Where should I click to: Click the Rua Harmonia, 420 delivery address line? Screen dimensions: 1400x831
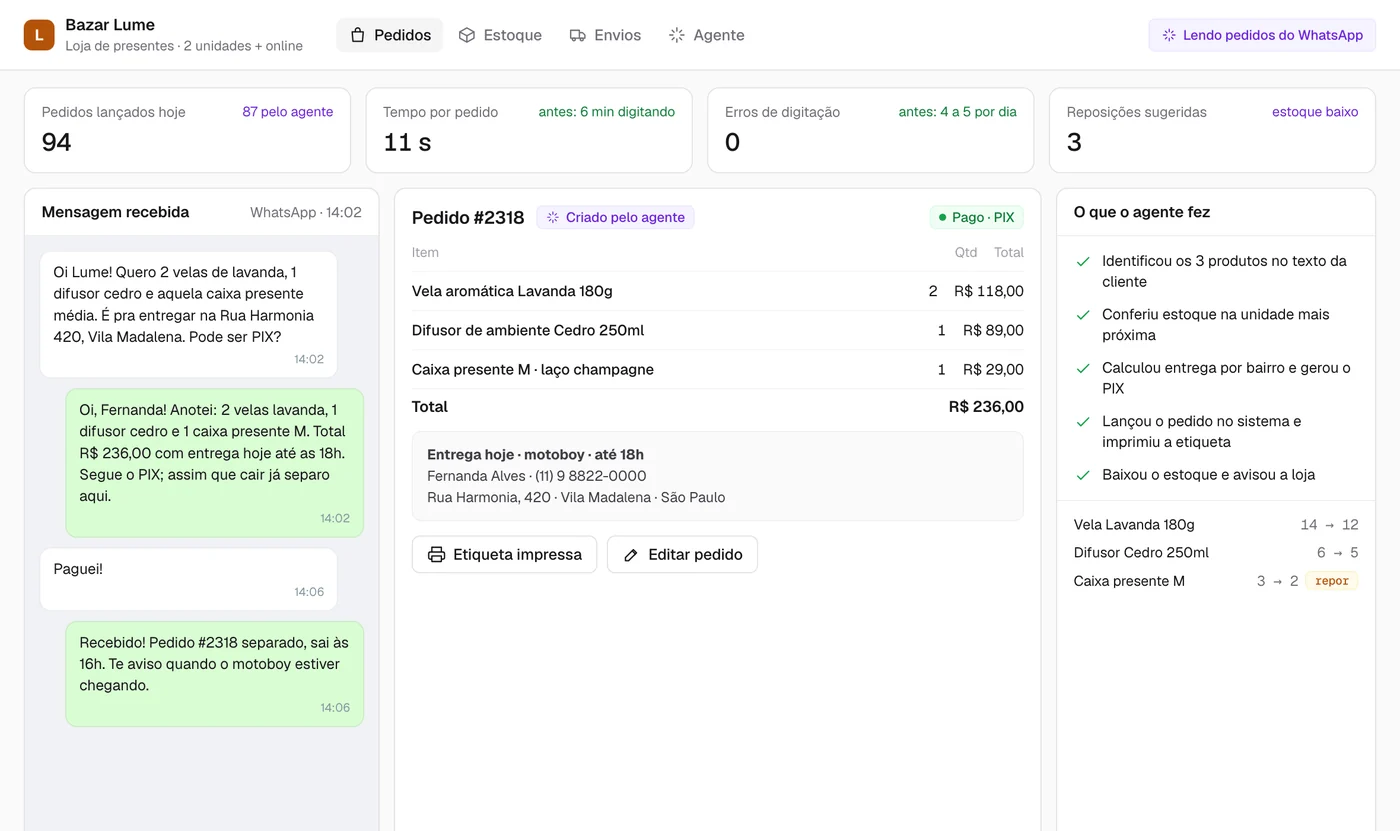coord(576,497)
